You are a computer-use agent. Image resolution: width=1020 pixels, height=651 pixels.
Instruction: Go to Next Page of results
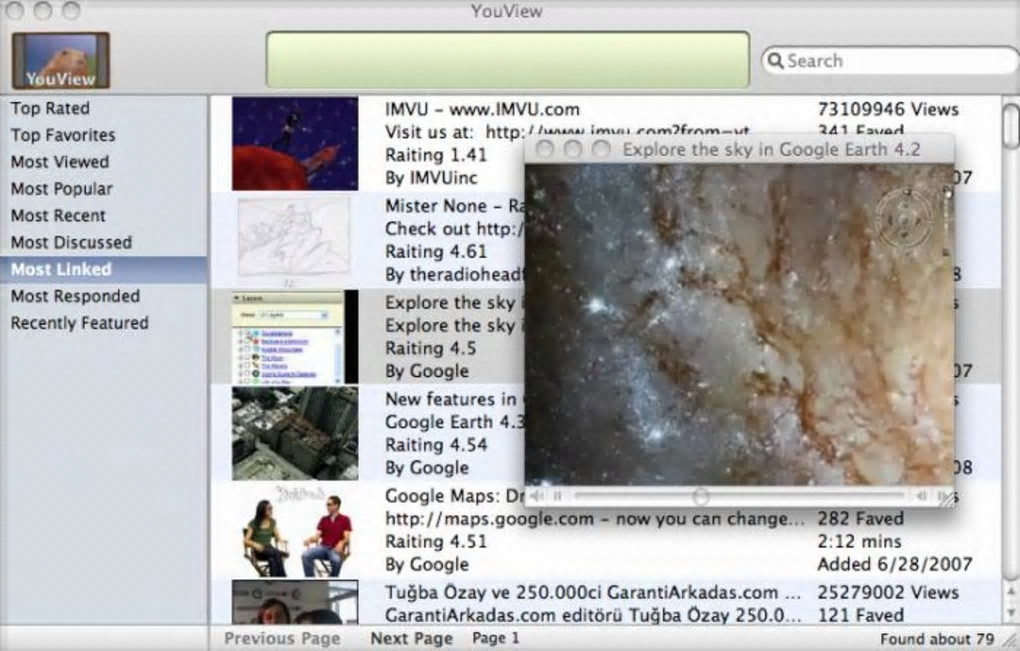[411, 638]
